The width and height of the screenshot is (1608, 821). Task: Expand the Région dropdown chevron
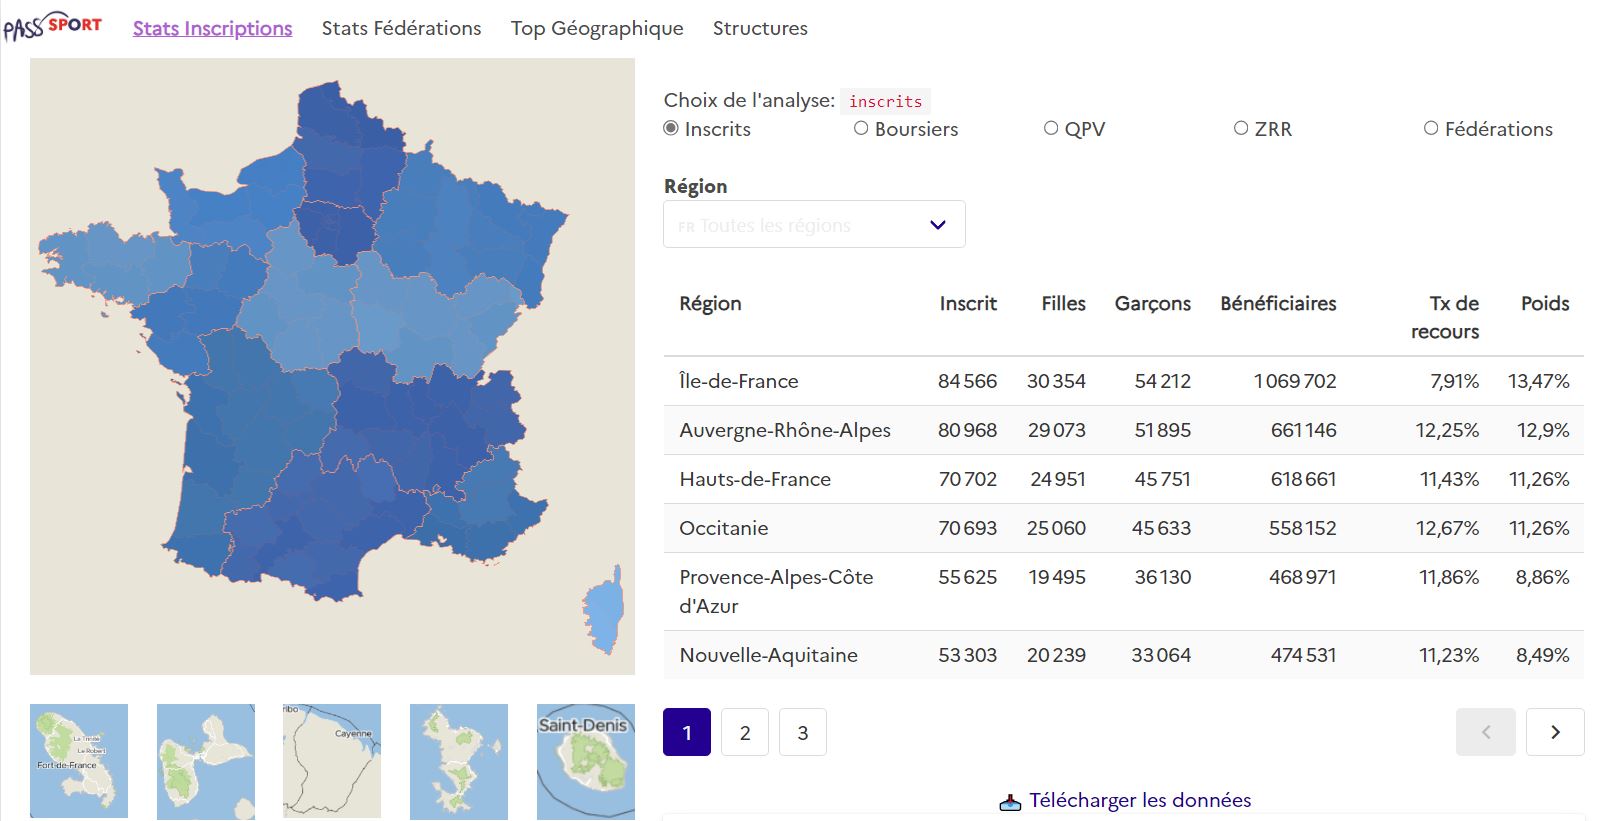(937, 225)
